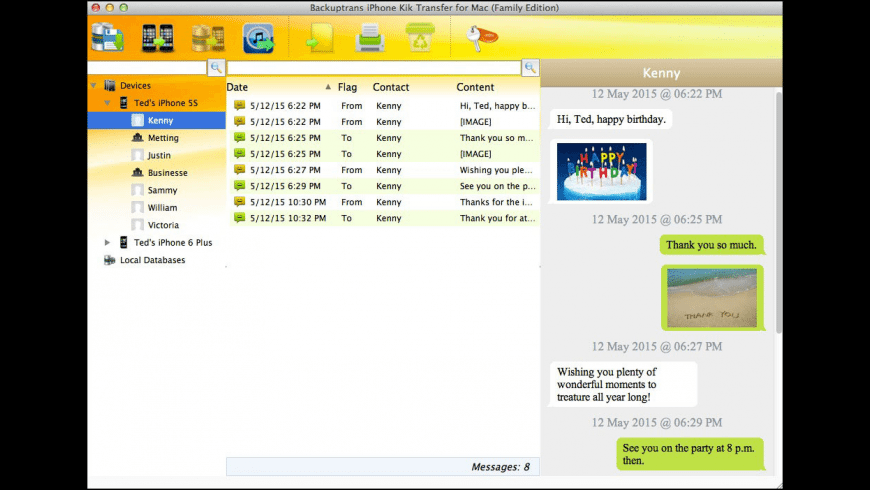Click the printer toolbar icon

pos(370,38)
